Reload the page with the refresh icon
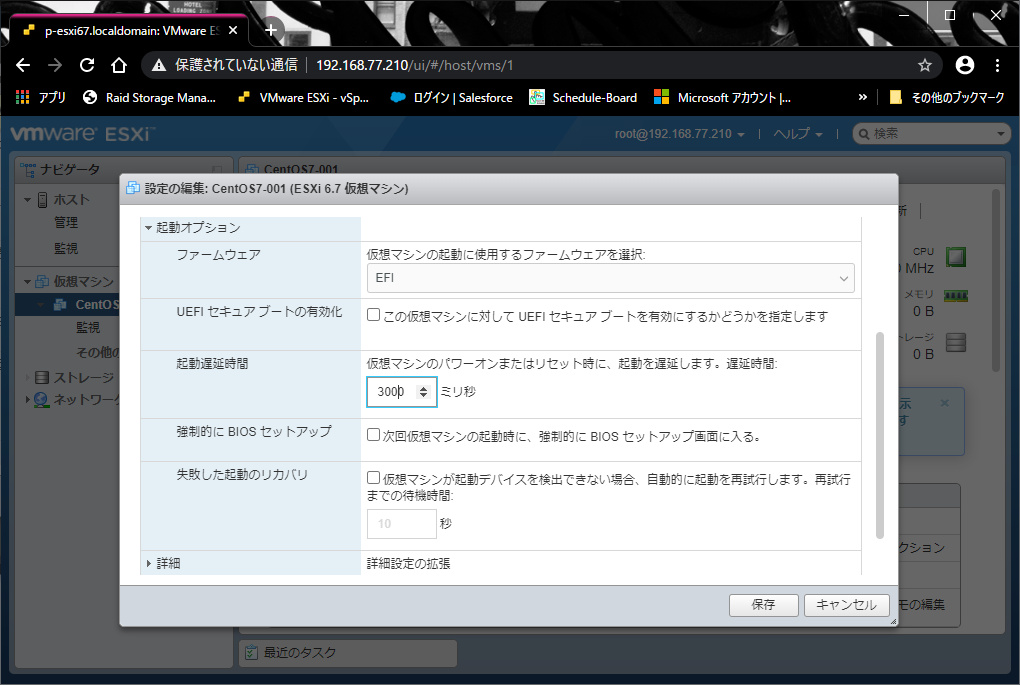 point(87,65)
